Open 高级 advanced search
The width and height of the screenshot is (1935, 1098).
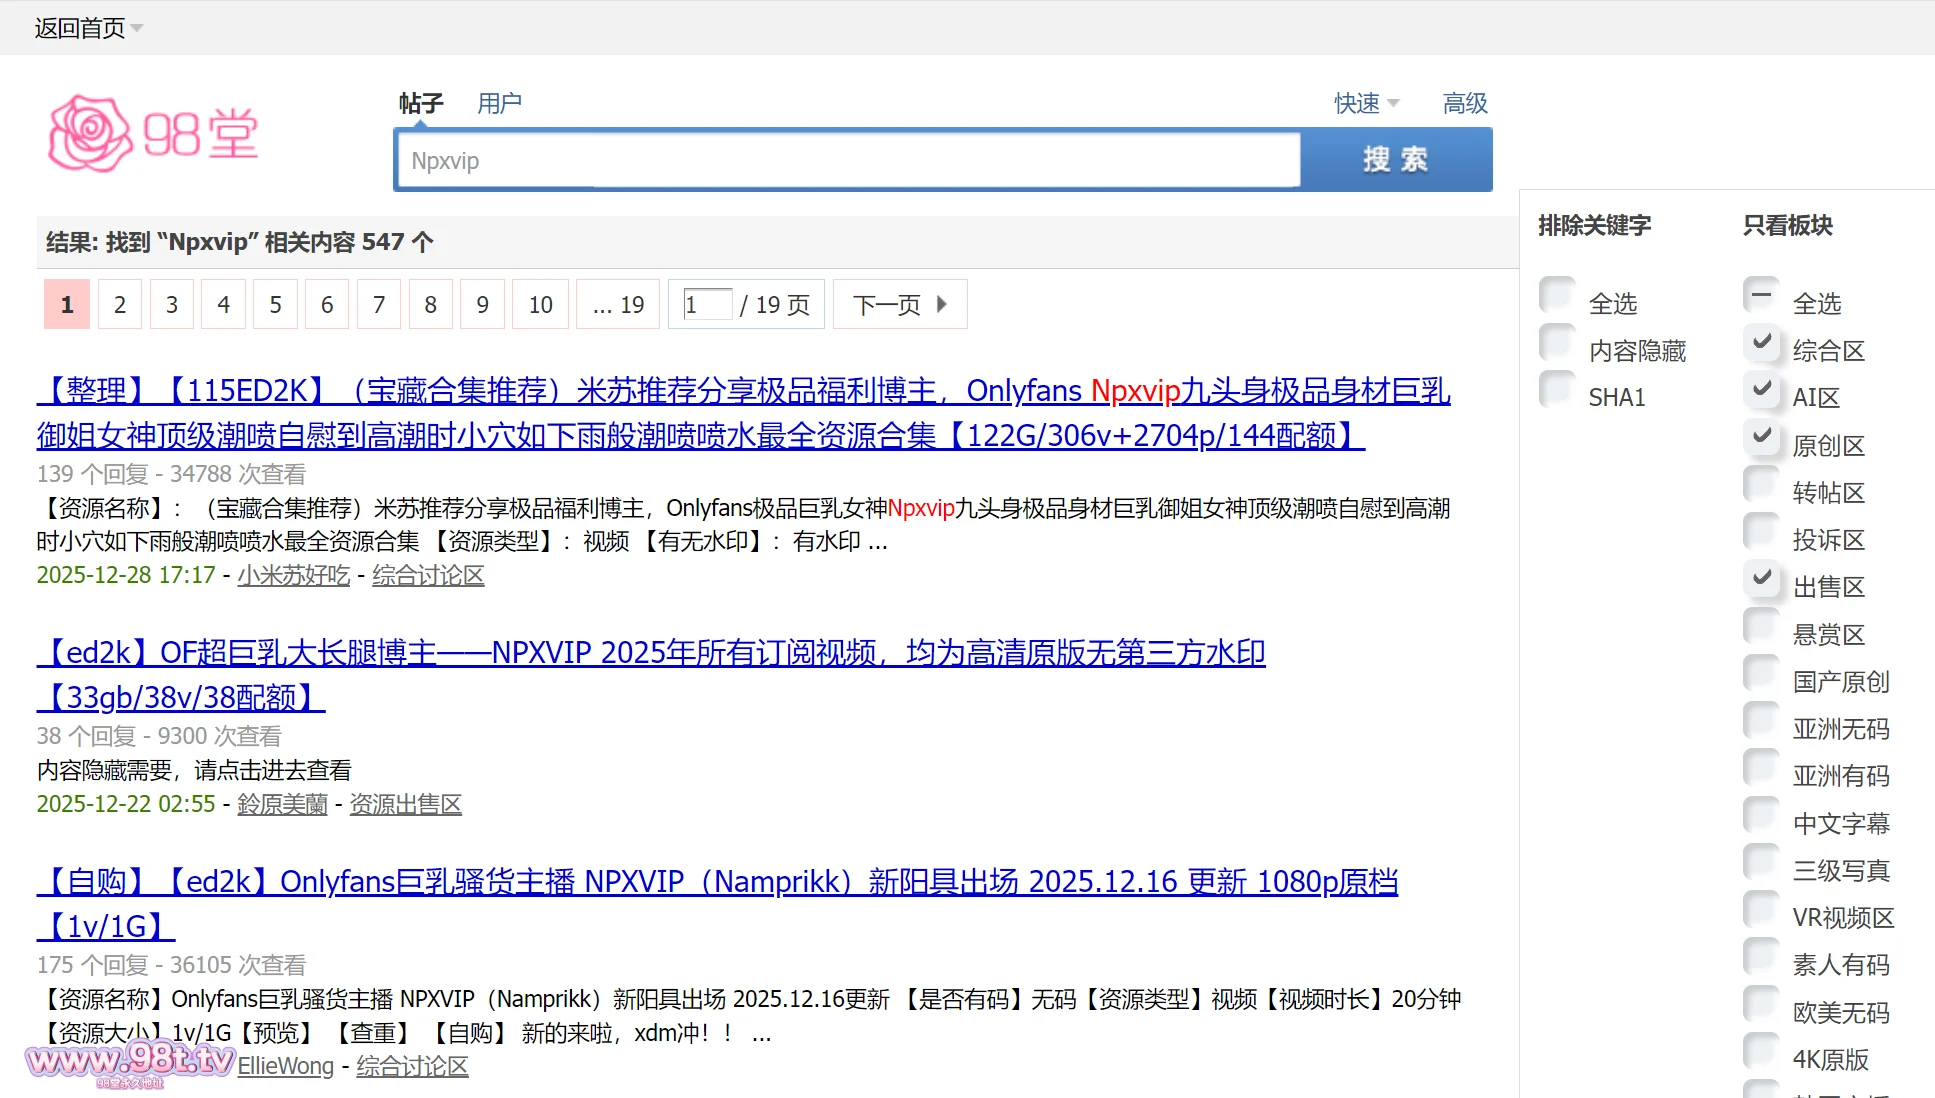1465,103
